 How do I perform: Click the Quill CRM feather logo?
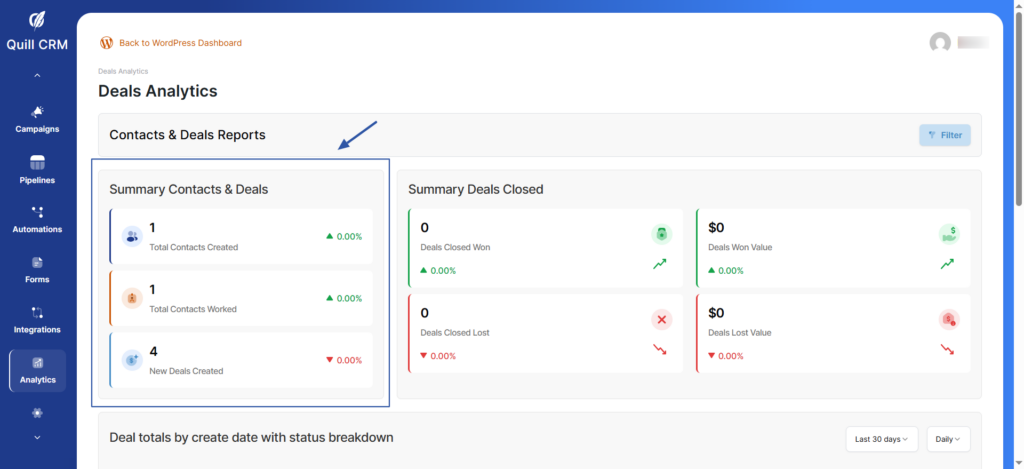[x=37, y=21]
